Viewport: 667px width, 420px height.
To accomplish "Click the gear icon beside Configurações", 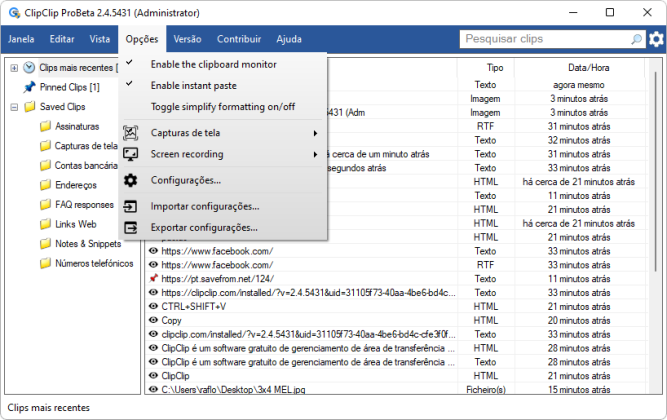I will 131,180.
